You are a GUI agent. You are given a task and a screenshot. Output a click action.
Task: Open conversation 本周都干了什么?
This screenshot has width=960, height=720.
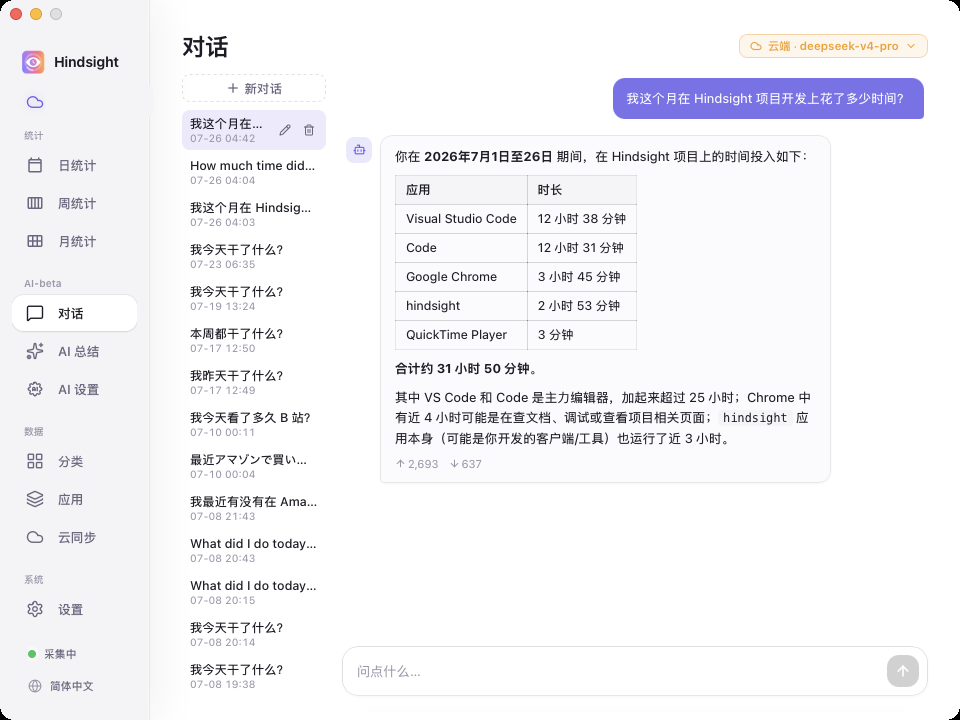coord(254,340)
